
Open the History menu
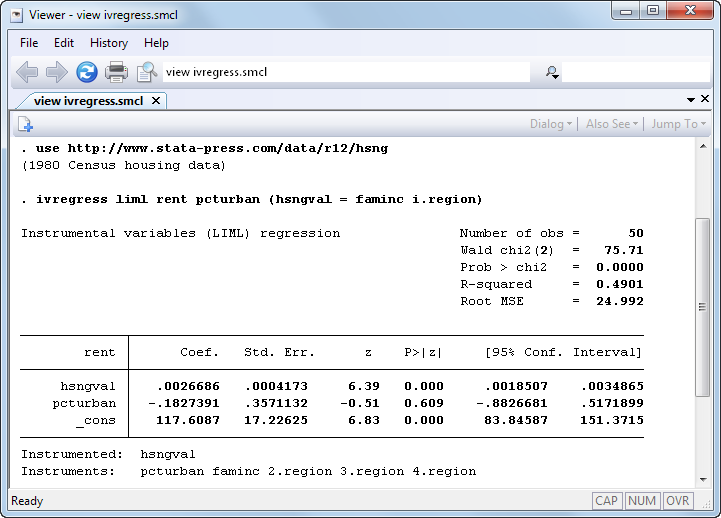point(109,43)
